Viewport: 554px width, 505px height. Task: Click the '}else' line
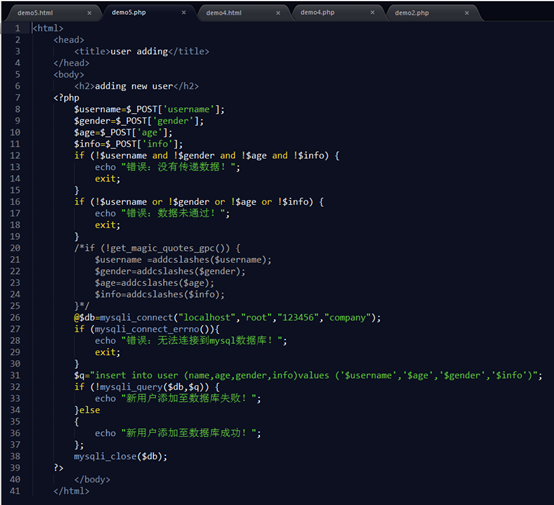(87, 410)
